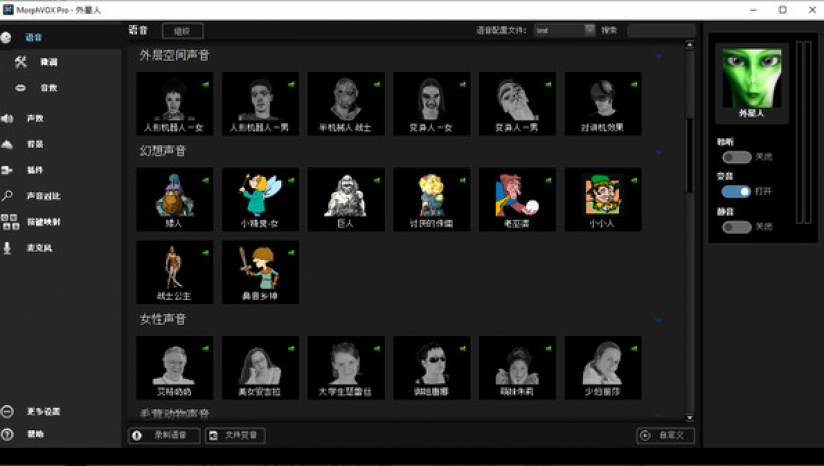This screenshot has height=466, width=824.
Task: Click green speaker on the 战士公主 card
Action: point(205,253)
